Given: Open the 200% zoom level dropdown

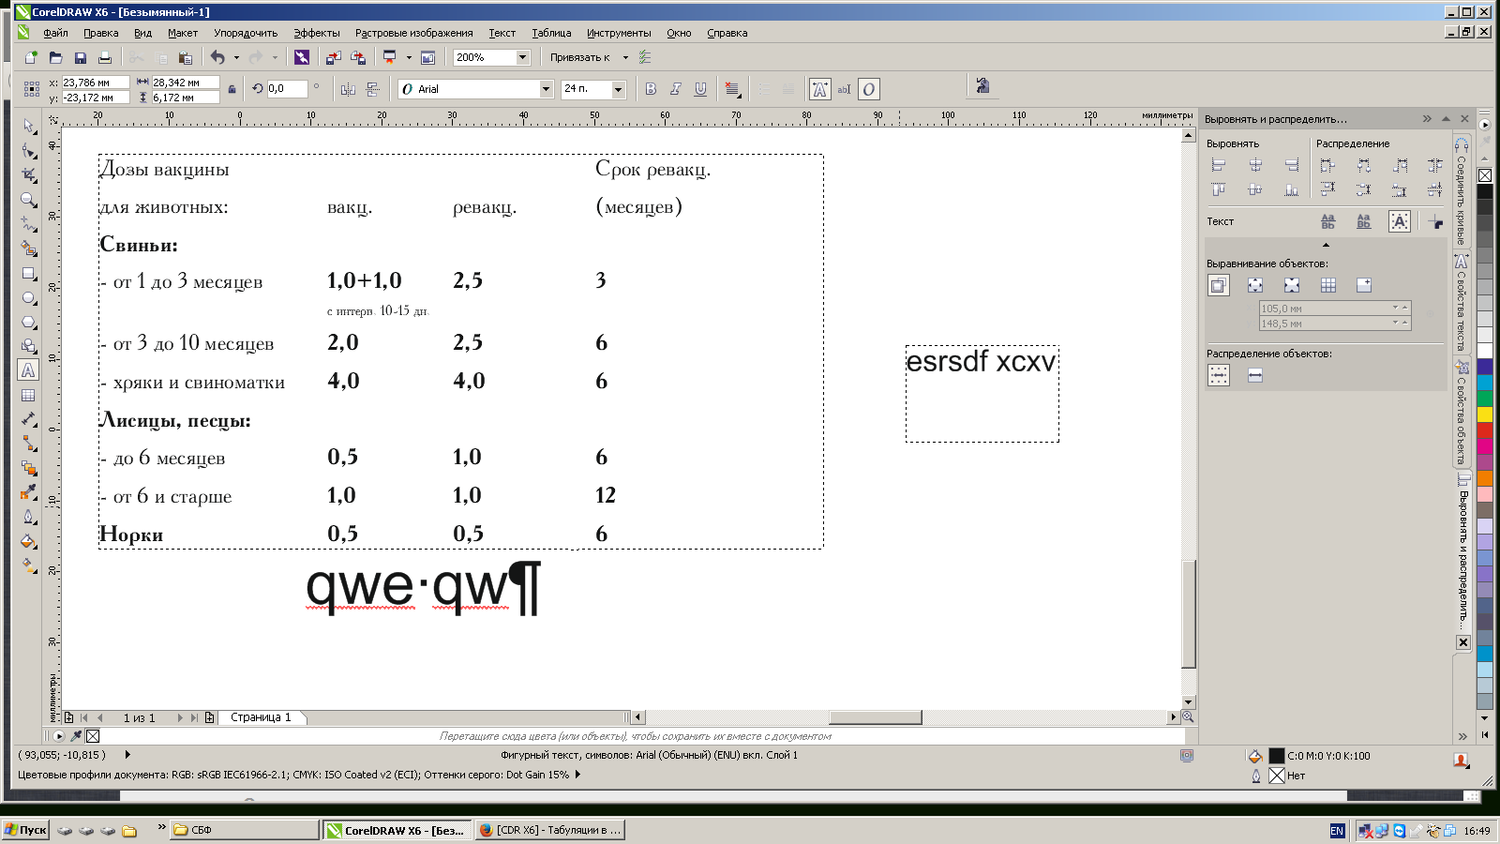Looking at the screenshot, I should coord(522,58).
